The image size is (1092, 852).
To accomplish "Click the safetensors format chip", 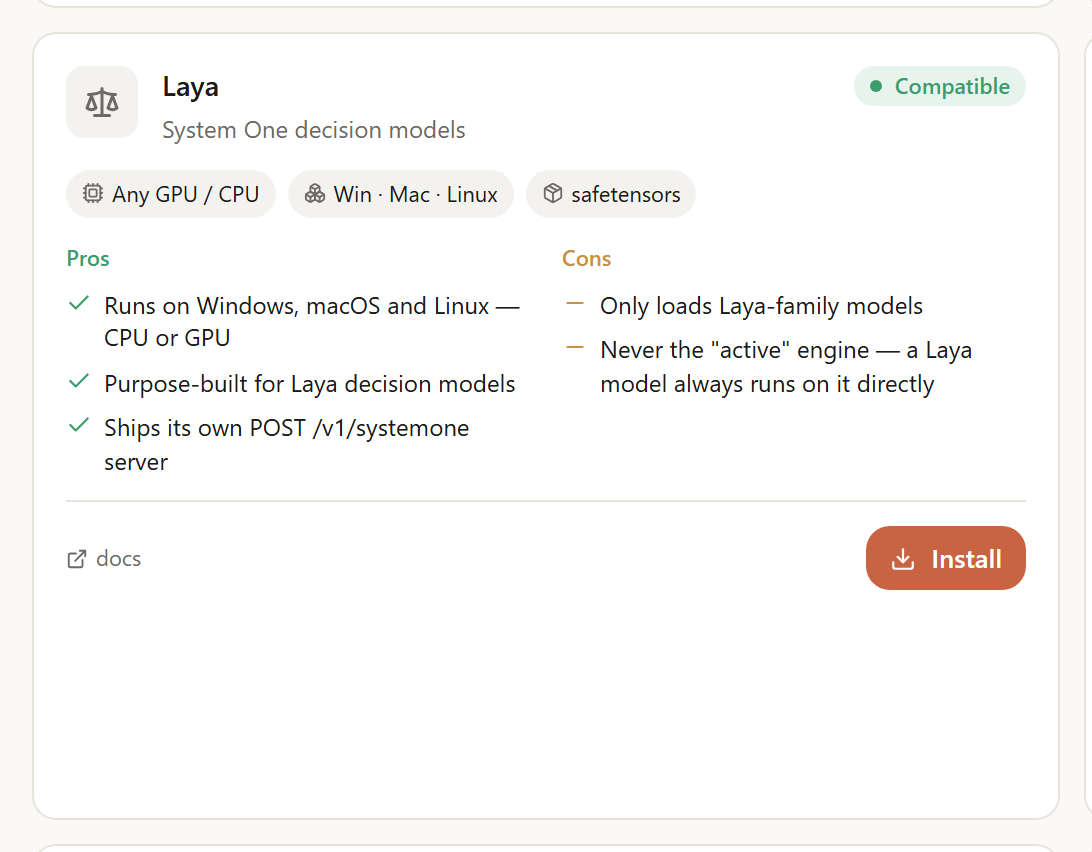I will tap(611, 194).
